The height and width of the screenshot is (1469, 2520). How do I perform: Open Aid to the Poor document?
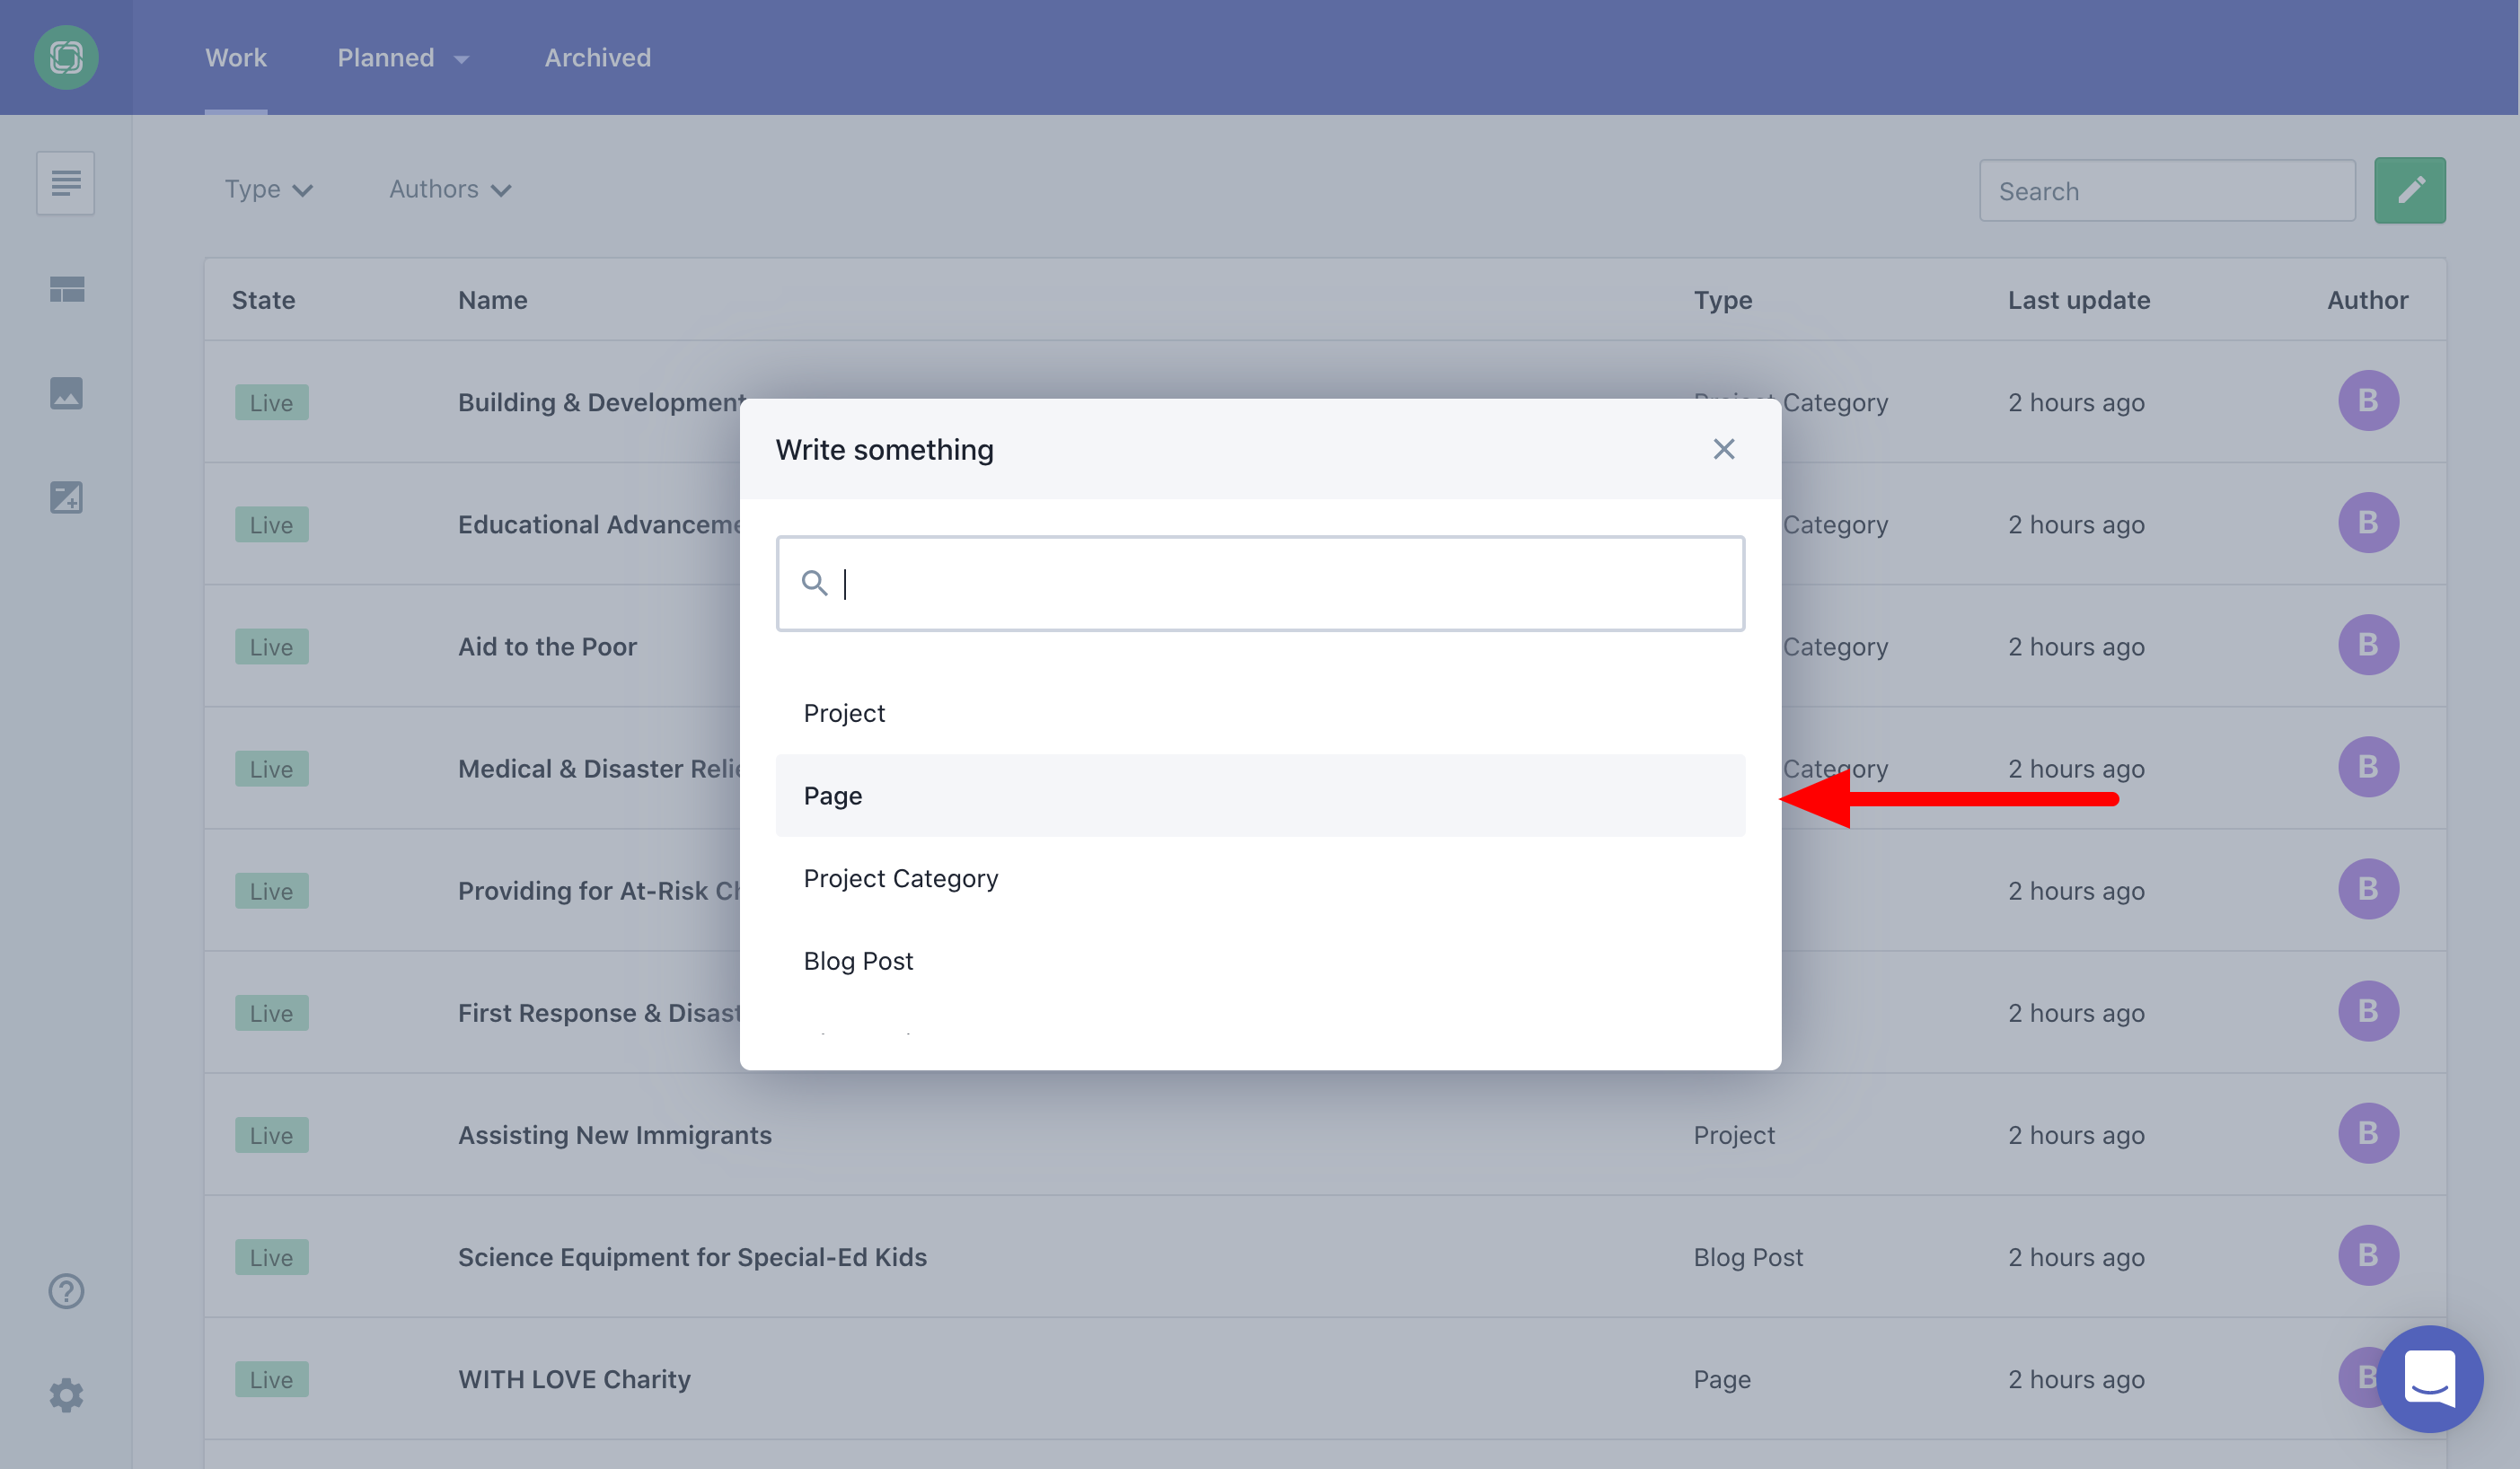tap(547, 647)
